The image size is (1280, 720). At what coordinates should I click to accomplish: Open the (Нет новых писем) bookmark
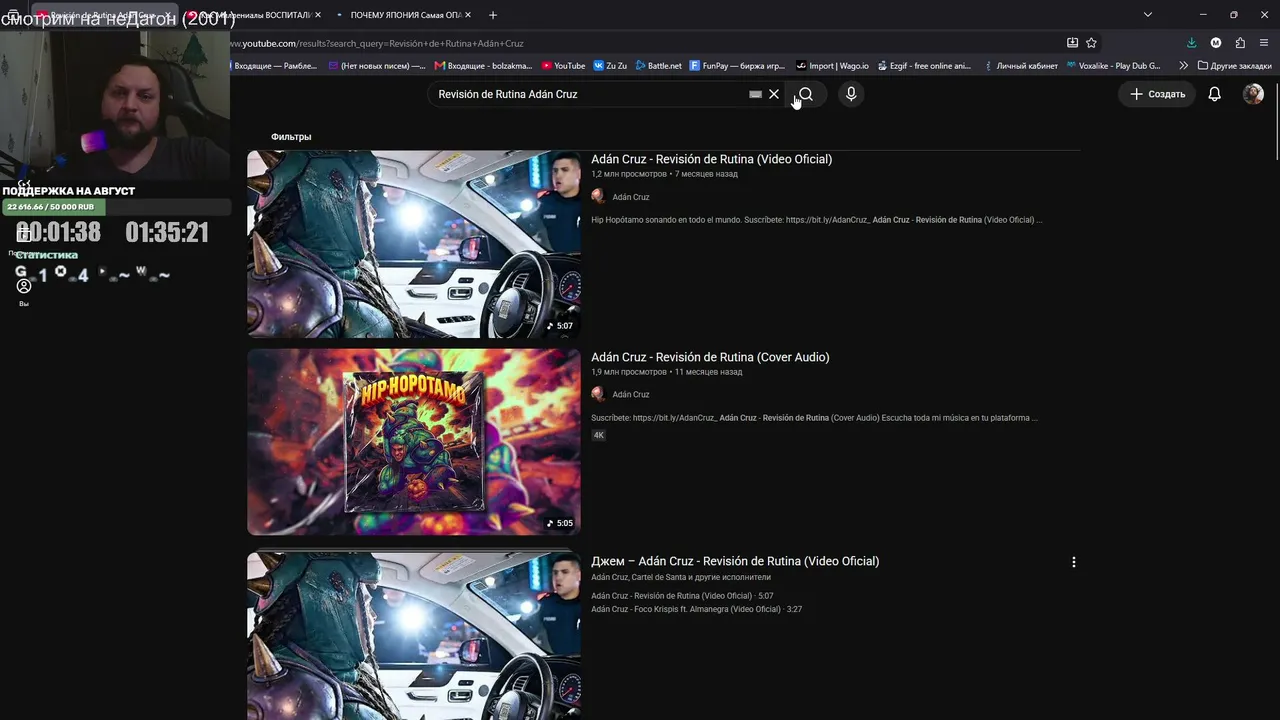pos(376,66)
